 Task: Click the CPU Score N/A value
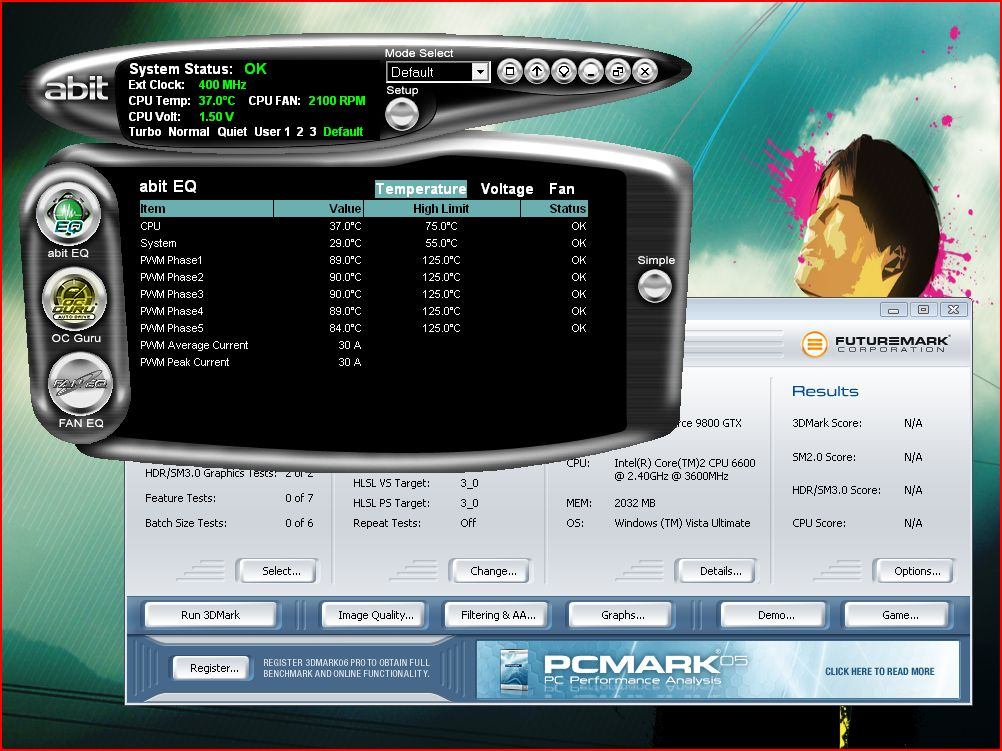click(x=913, y=523)
